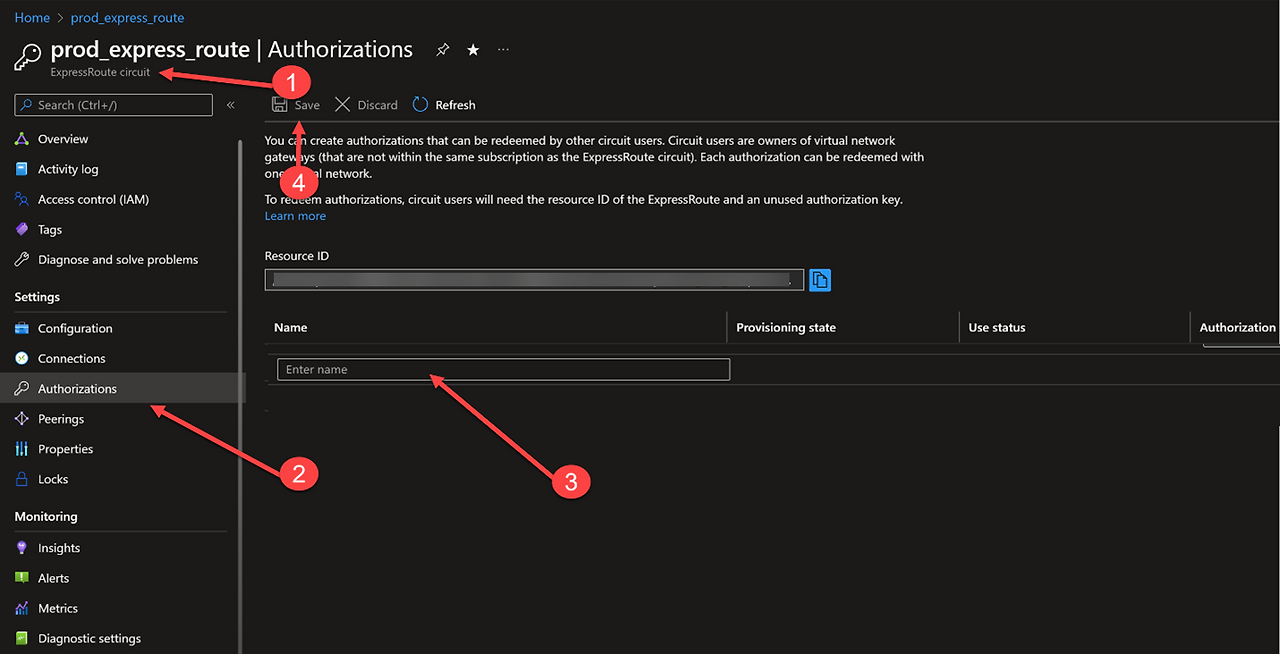The height and width of the screenshot is (654, 1280).
Task: Open the Overview menu item
Action: point(63,139)
